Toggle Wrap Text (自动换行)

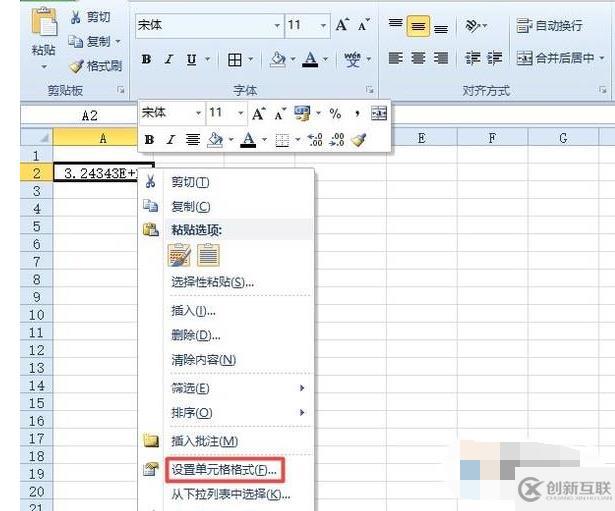[x=549, y=25]
